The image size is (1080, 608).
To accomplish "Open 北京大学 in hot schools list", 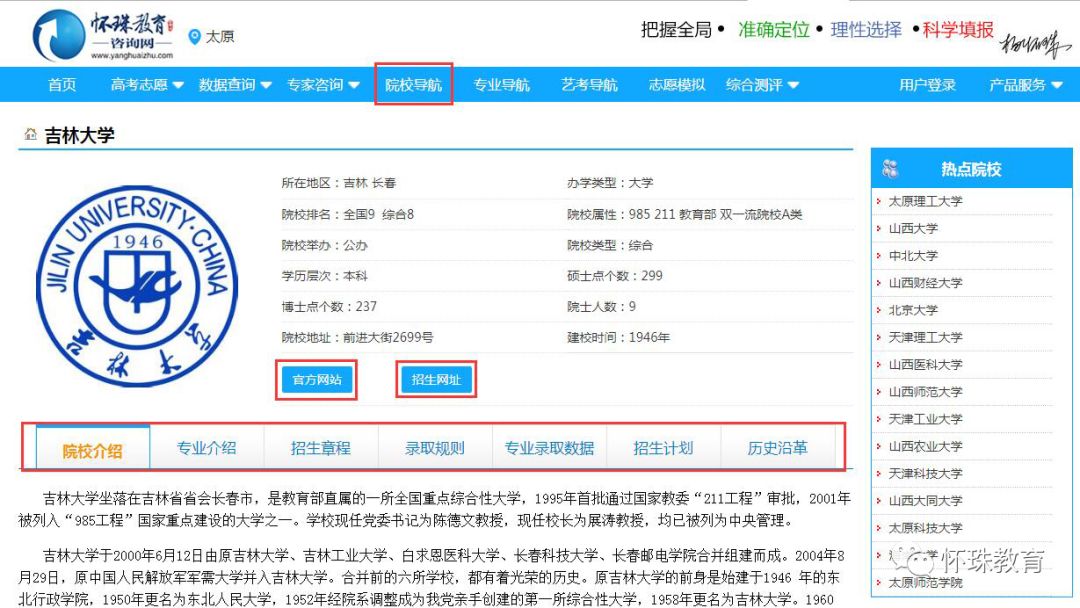I will coord(913,310).
